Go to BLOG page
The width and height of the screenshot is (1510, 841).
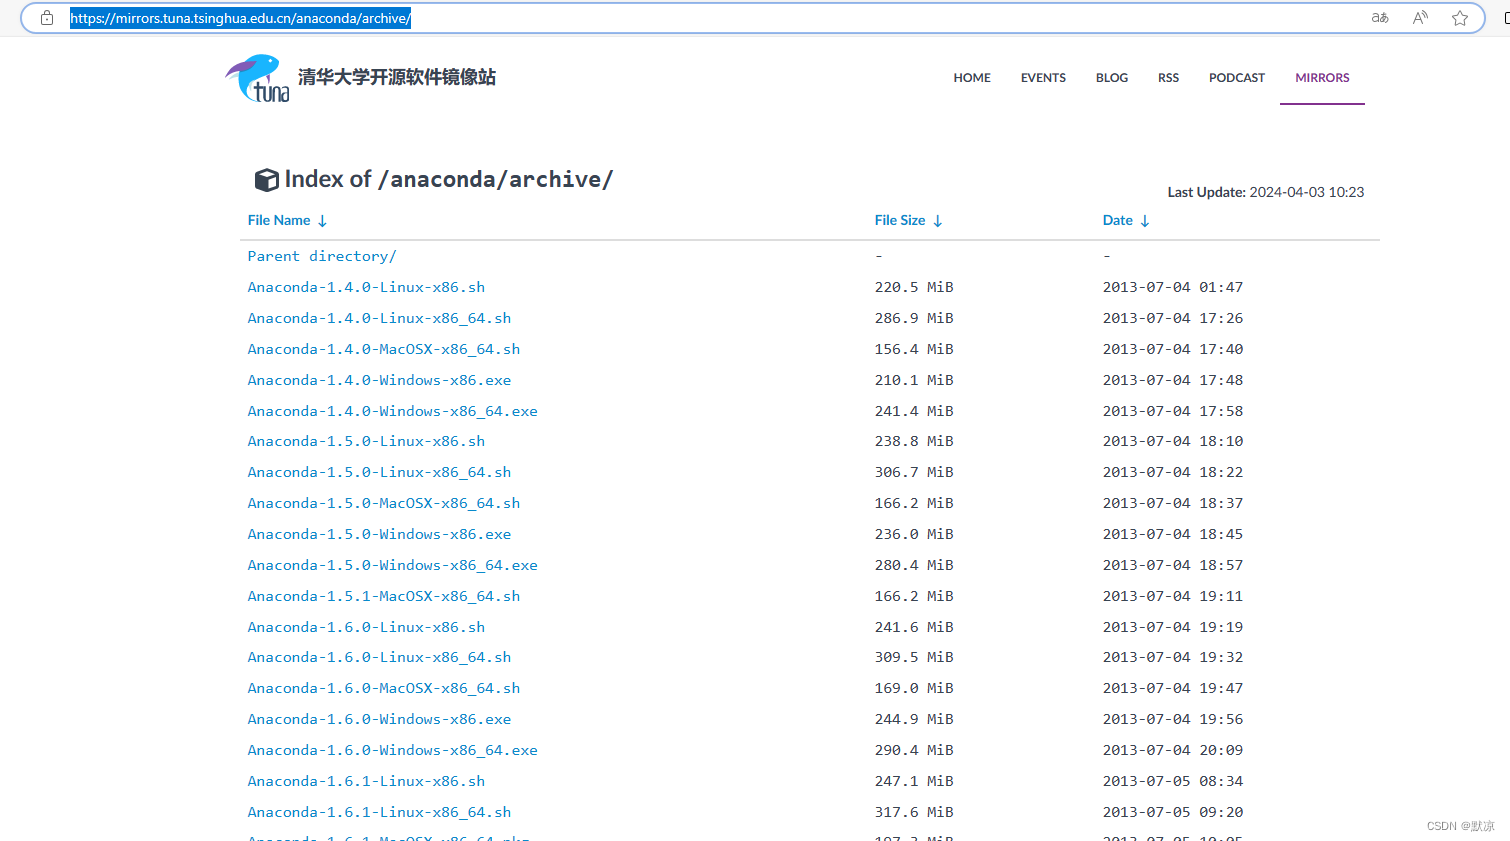pos(1112,78)
